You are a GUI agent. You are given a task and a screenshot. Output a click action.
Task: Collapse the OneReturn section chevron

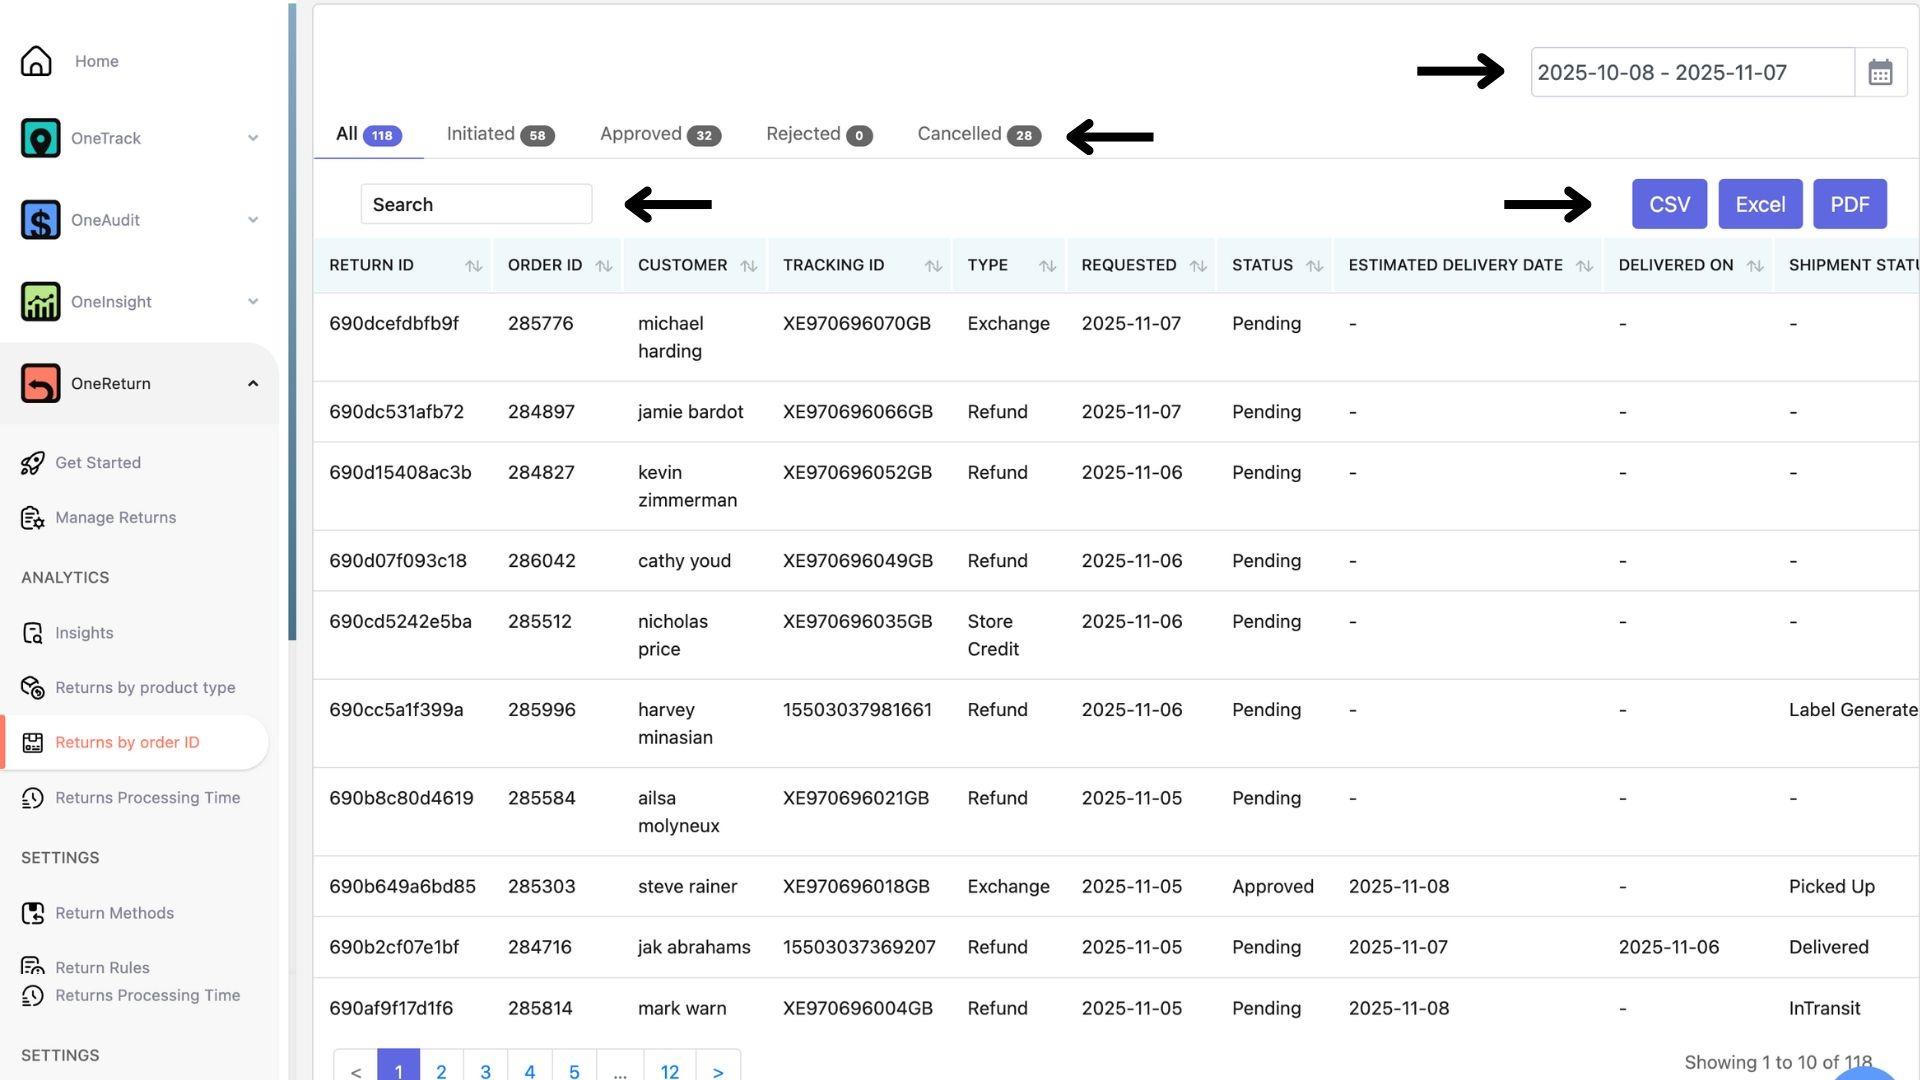[253, 384]
